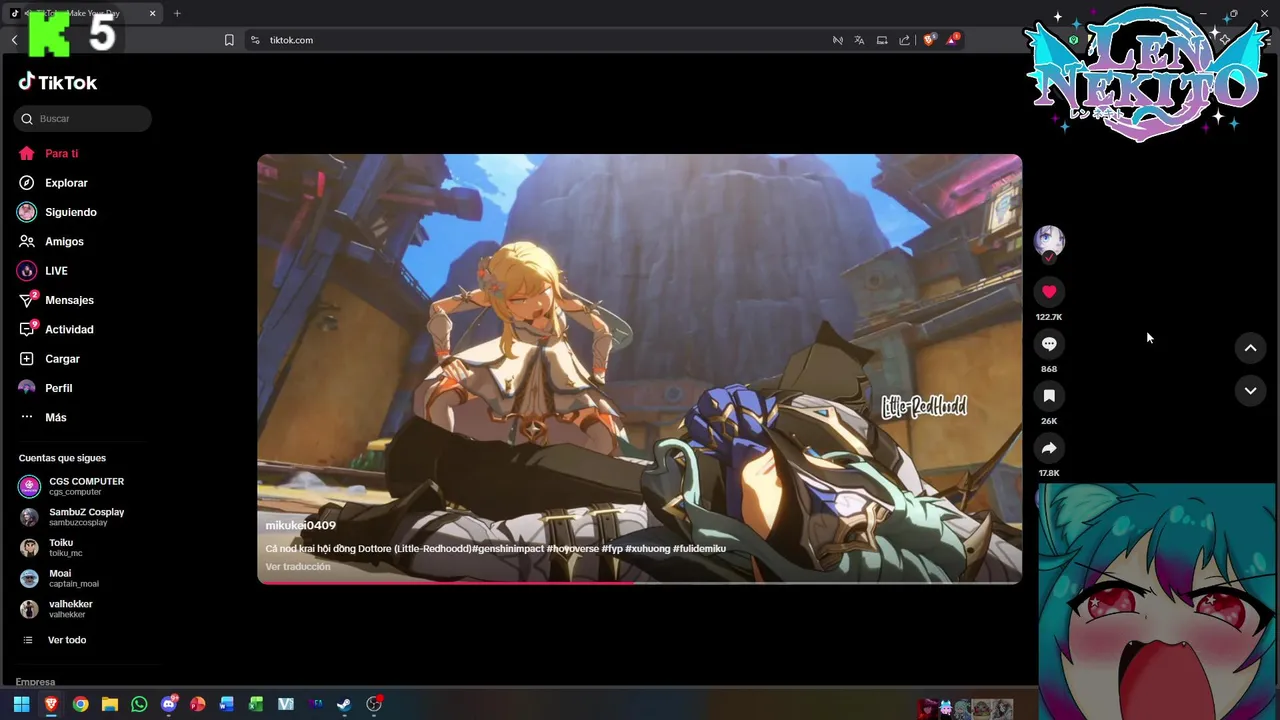1280x720 pixels.
Task: Expand Ver todo followed accounts
Action: coord(67,640)
